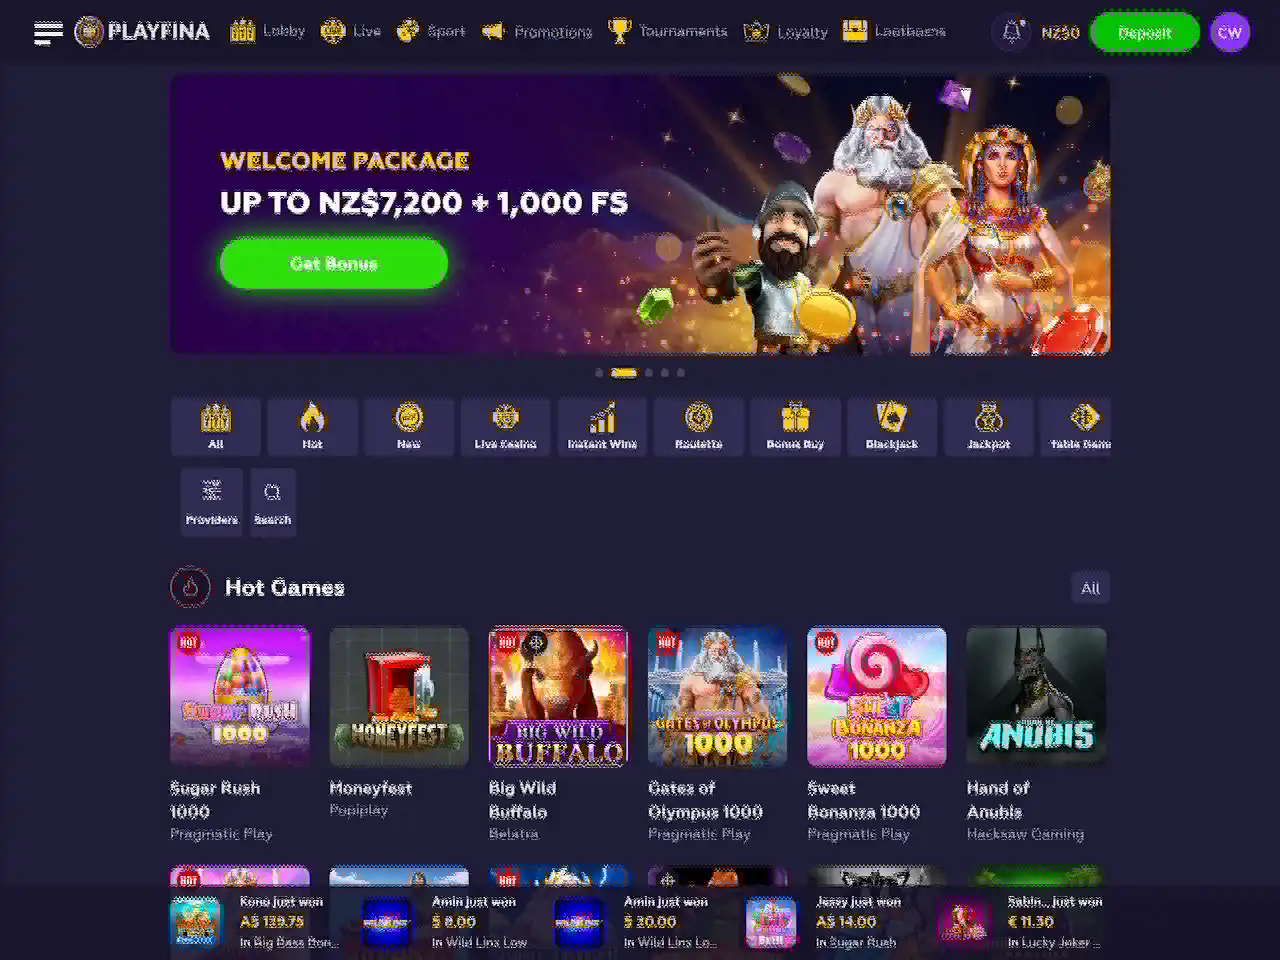Select the Hot flame category icon

312,416
